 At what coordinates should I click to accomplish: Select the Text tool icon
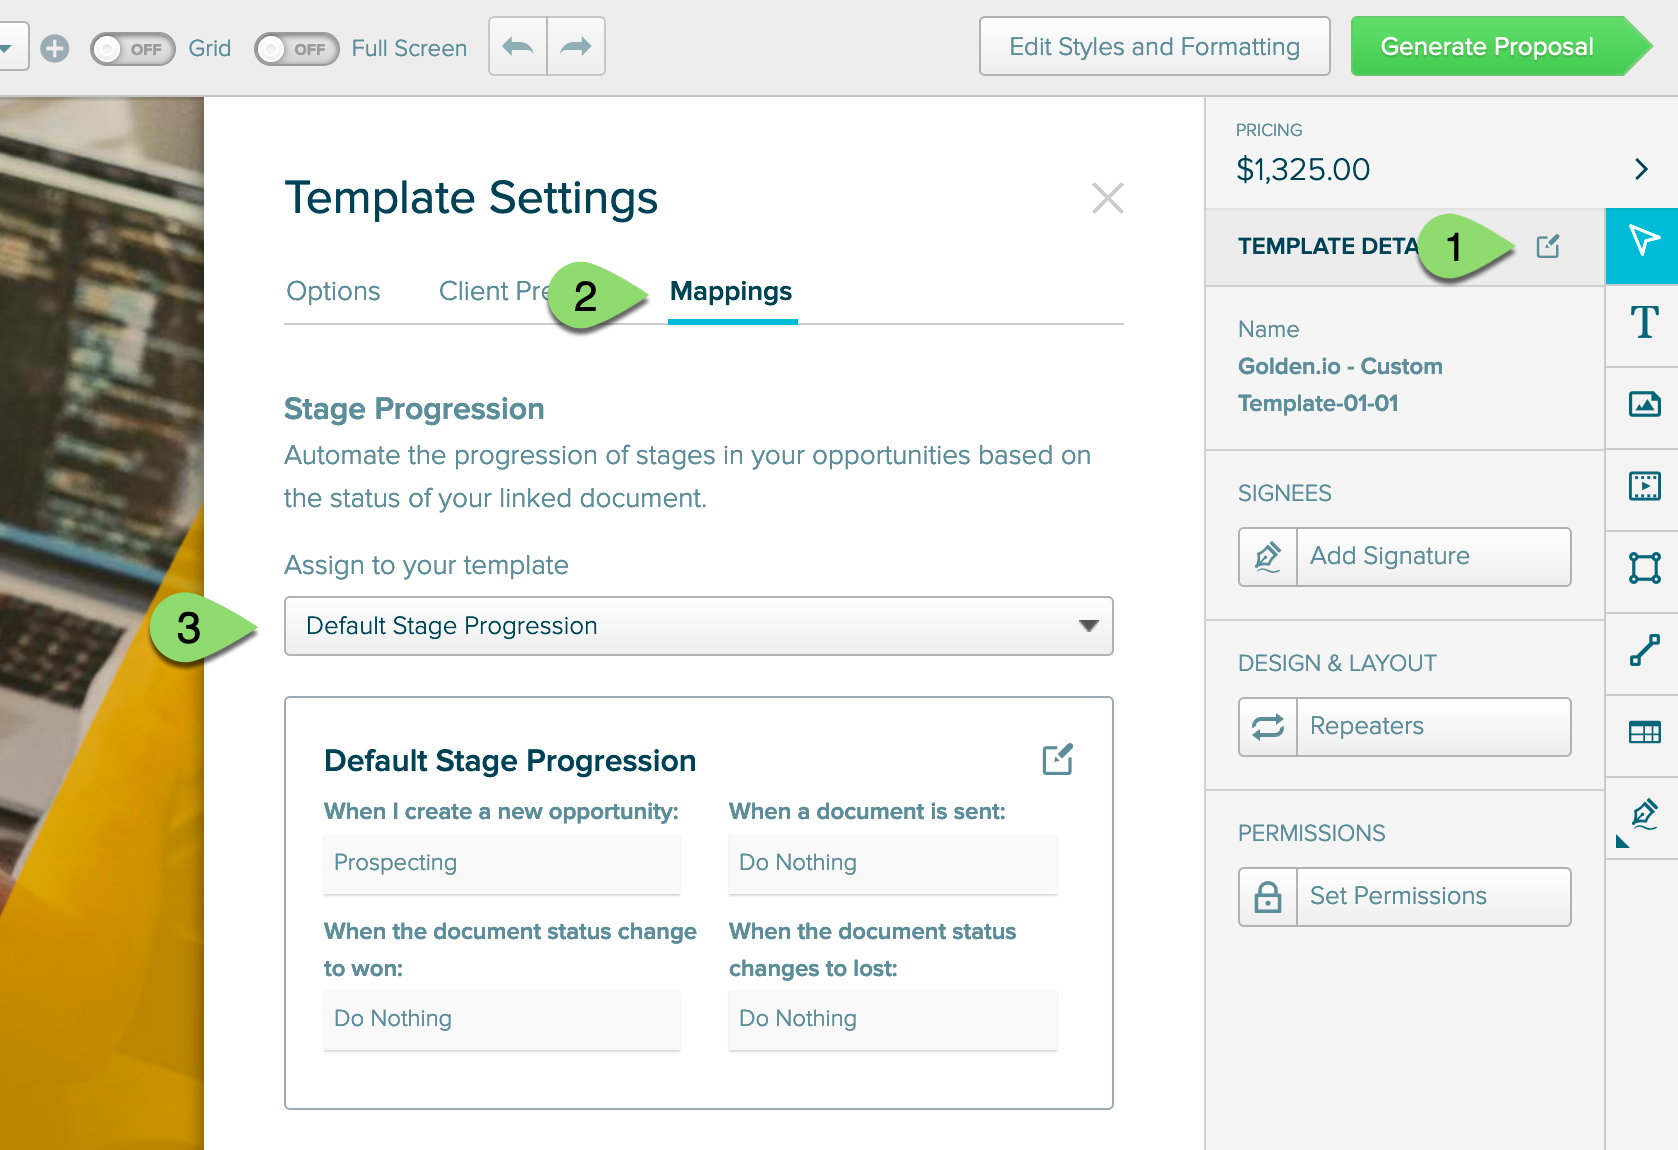coord(1643,323)
